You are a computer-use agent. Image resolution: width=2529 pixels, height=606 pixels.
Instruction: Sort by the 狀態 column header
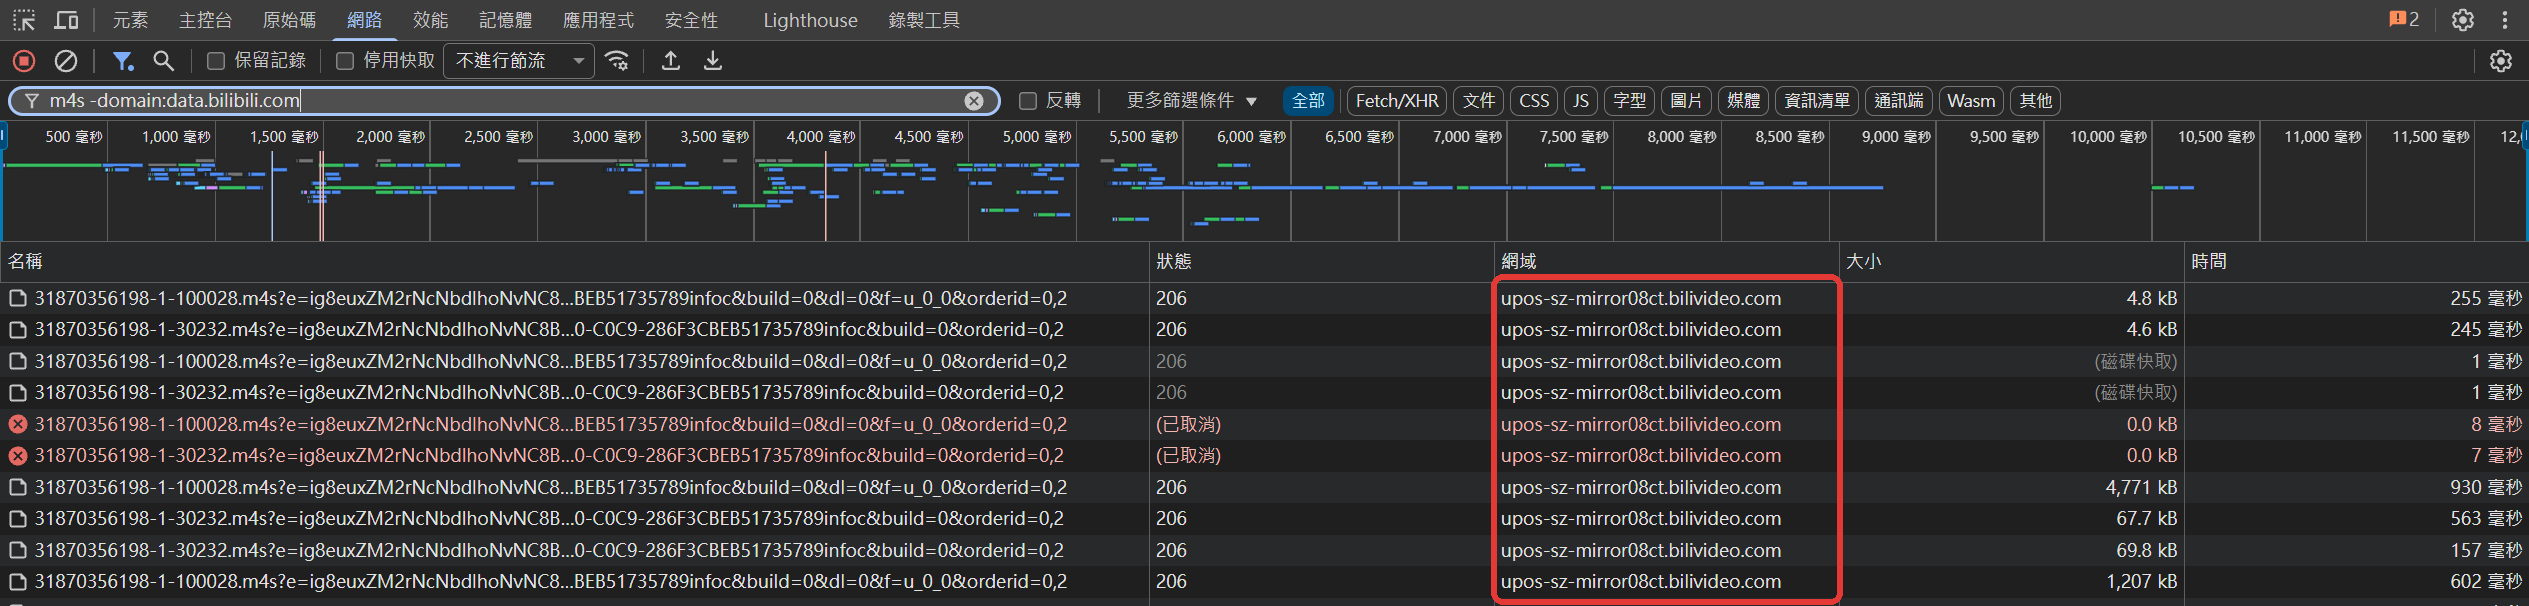pyautogui.click(x=1322, y=262)
